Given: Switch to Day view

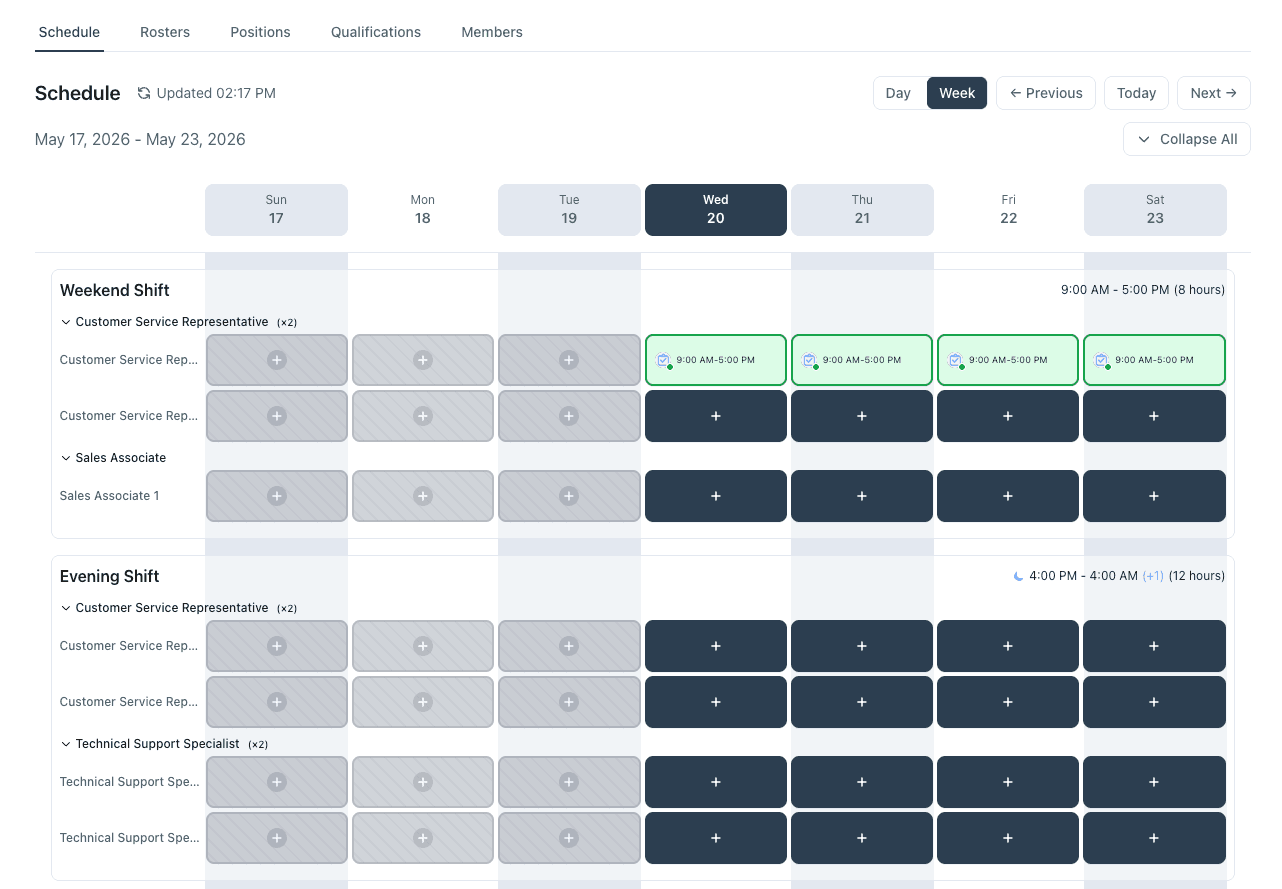Looking at the screenshot, I should (x=898, y=93).
